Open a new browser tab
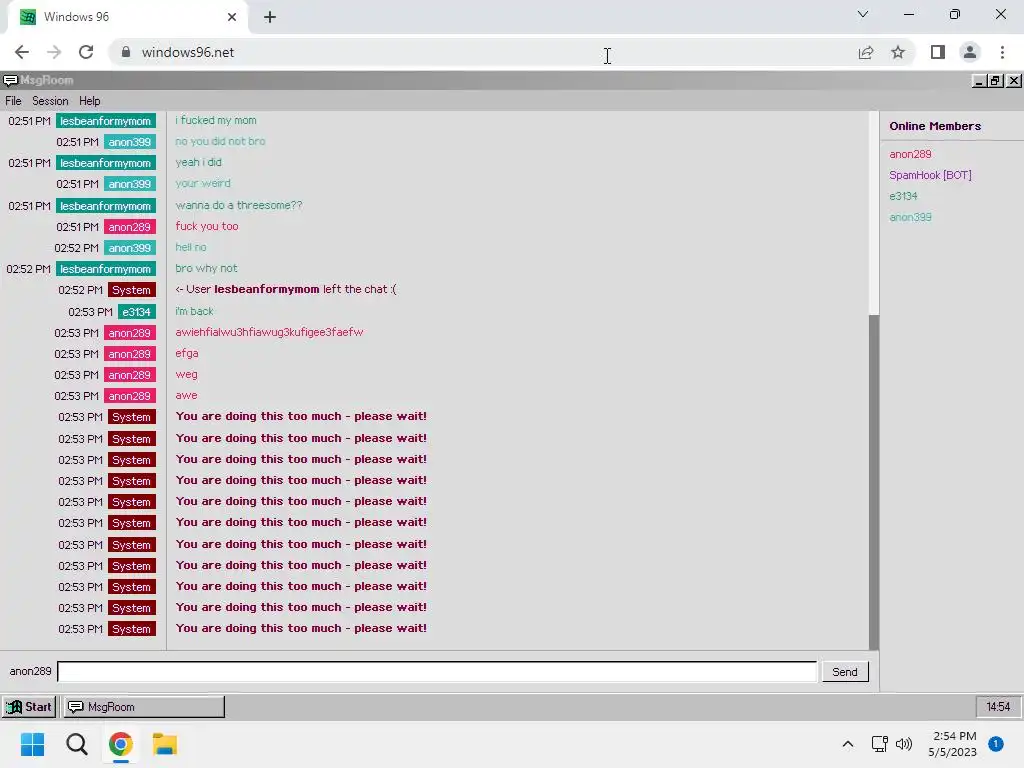The width and height of the screenshot is (1024, 768). point(270,17)
